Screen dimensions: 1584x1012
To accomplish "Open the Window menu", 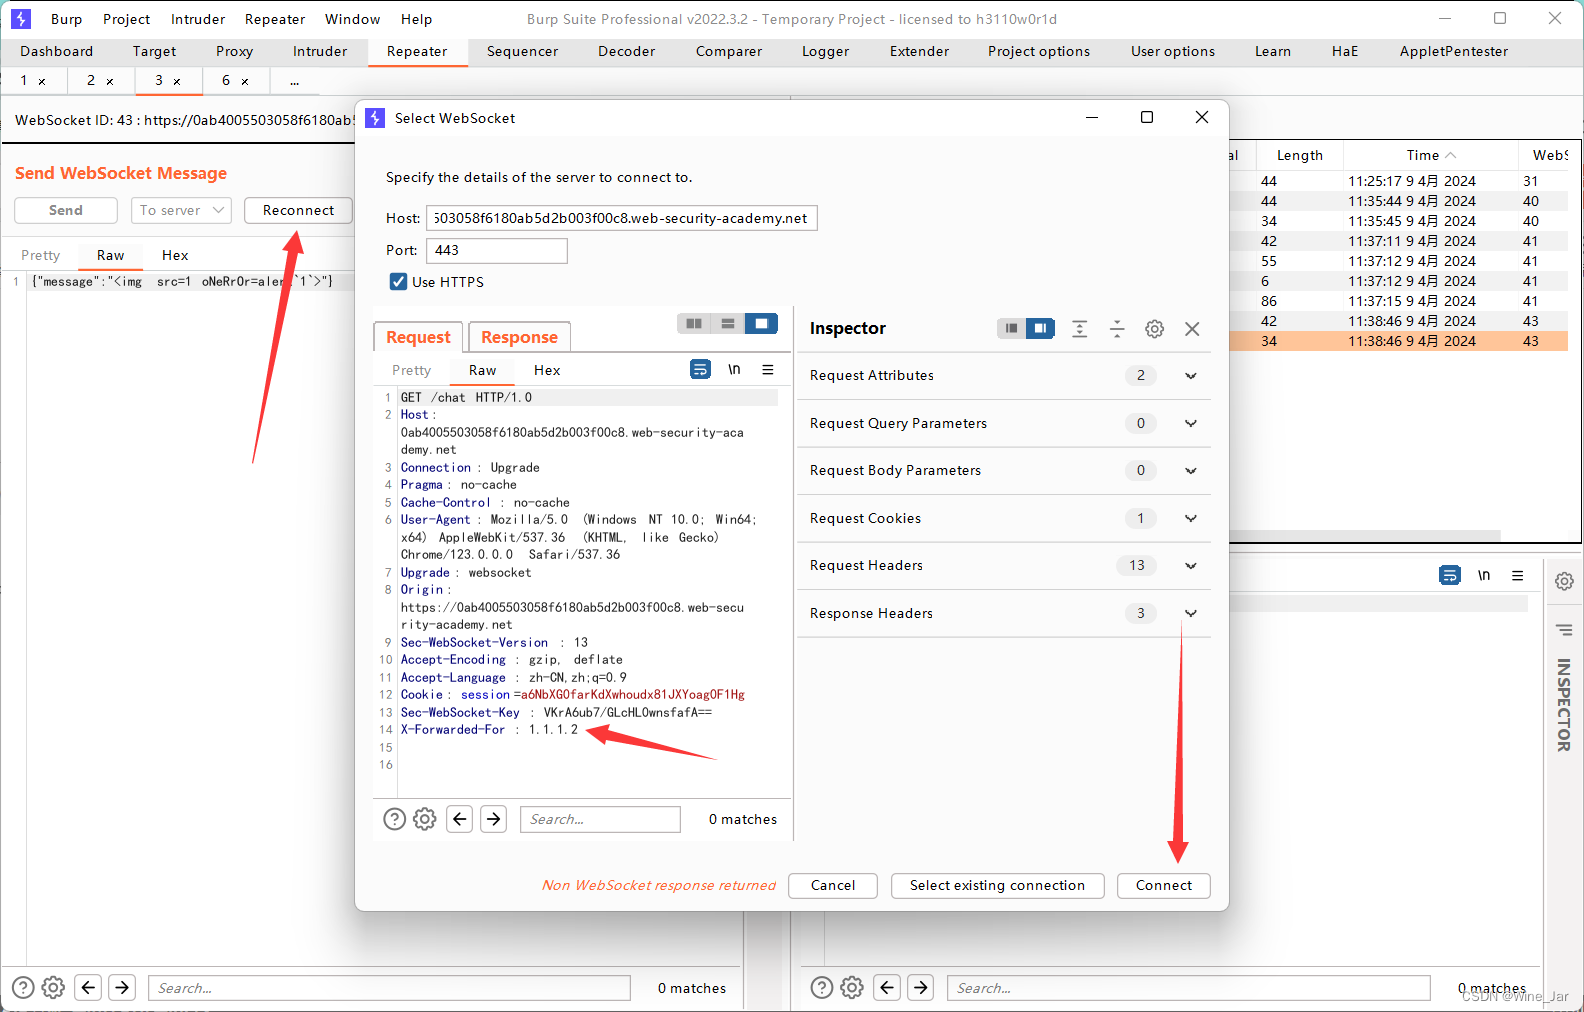I will [x=352, y=19].
